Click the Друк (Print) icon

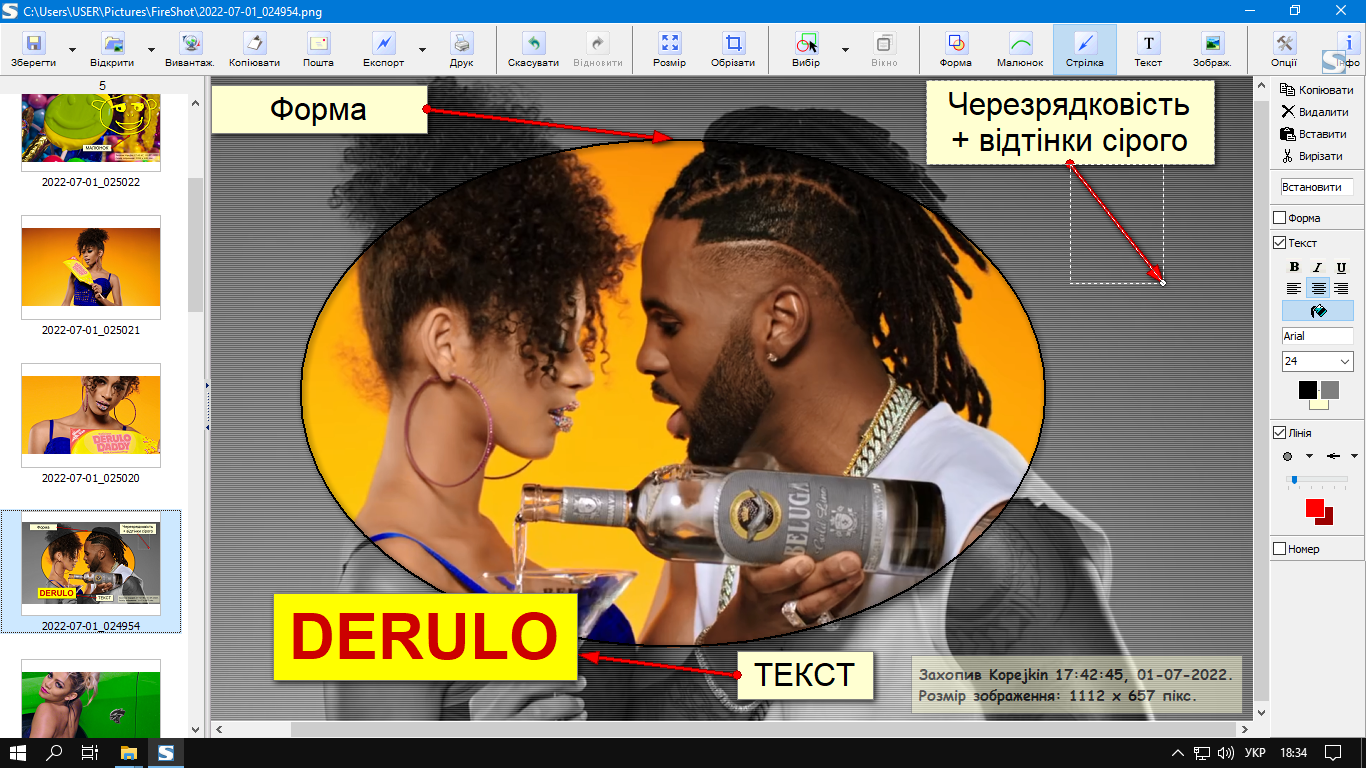point(462,49)
